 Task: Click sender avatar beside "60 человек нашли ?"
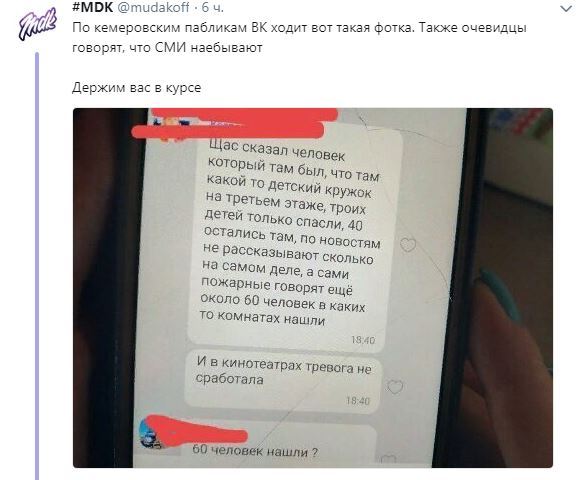pos(150,434)
